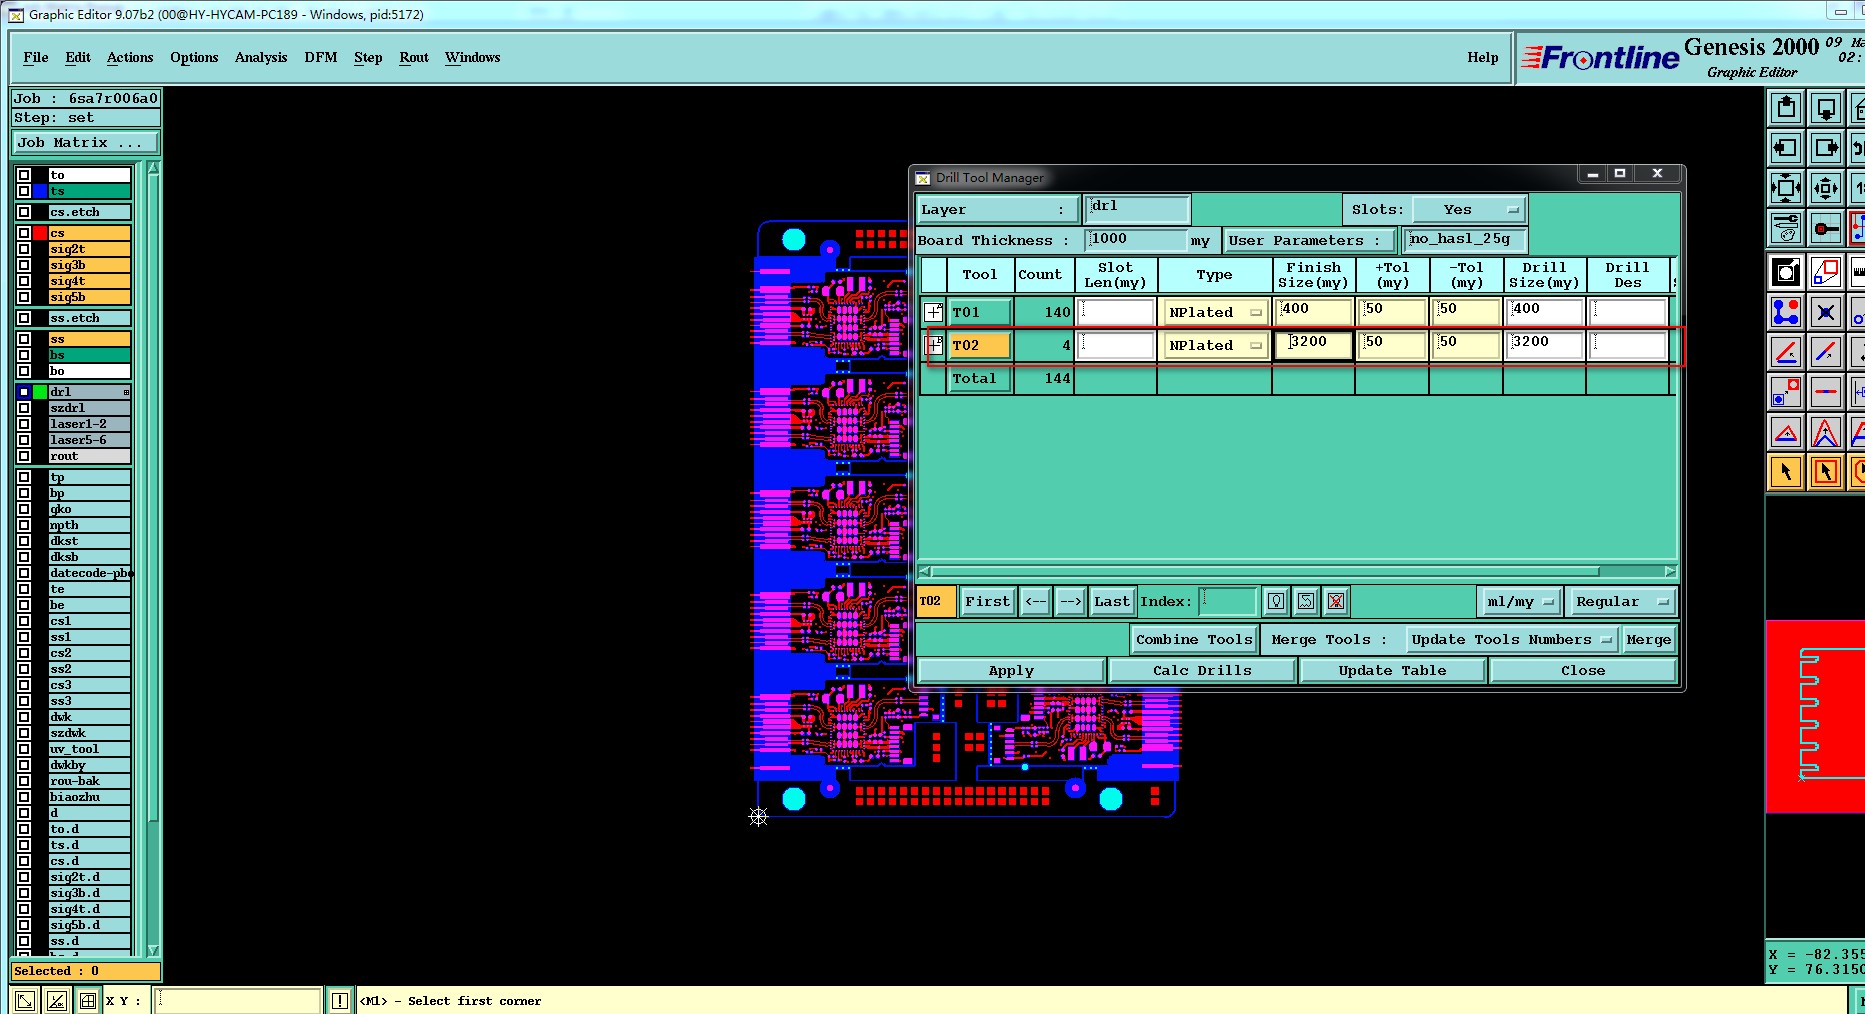This screenshot has height=1014, width=1865.
Task: Click the red pad snap icon
Action: click(1826, 228)
